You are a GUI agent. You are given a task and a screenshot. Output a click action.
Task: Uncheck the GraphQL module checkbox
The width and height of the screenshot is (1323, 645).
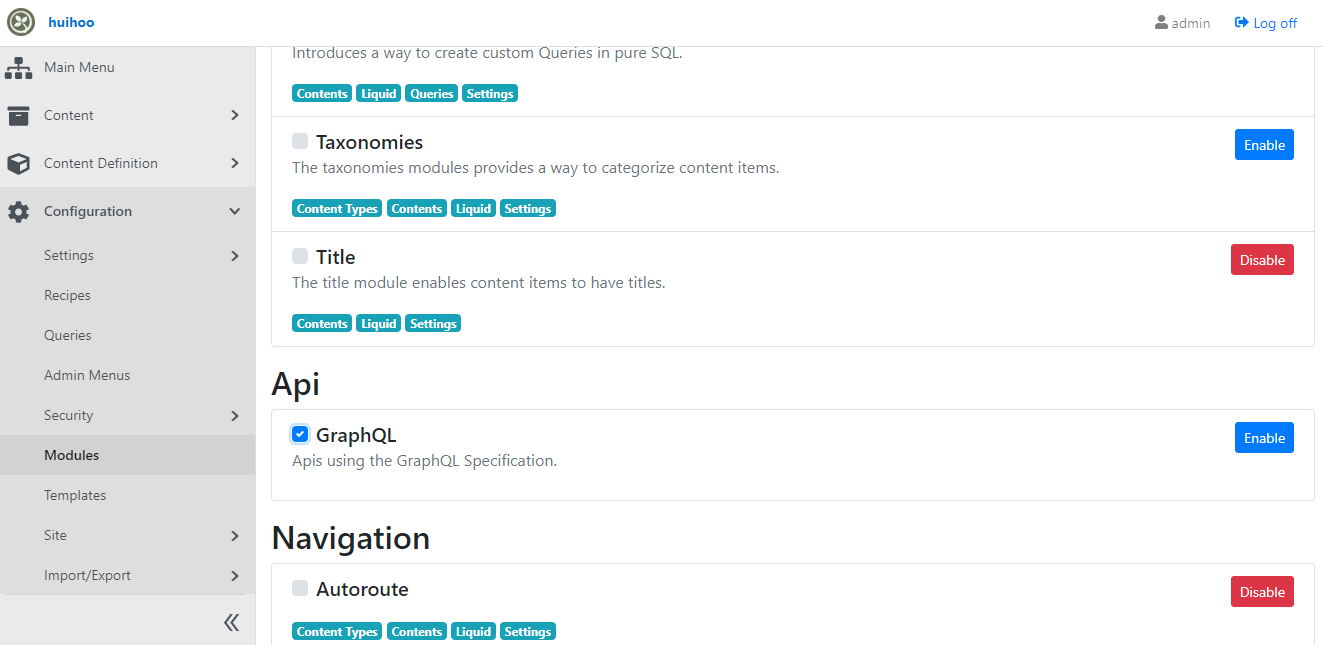[300, 434]
